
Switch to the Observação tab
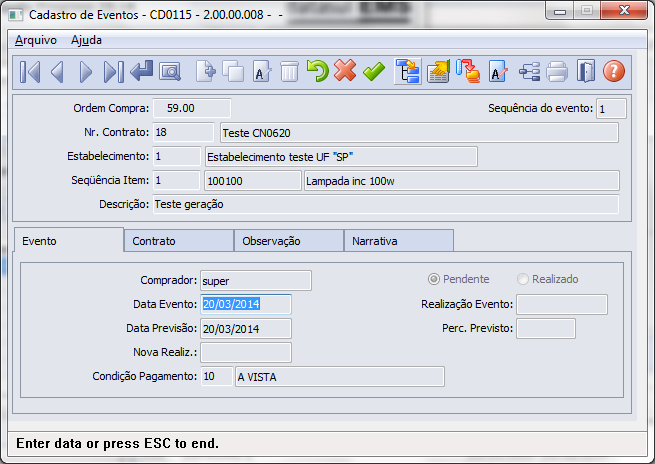(289, 241)
